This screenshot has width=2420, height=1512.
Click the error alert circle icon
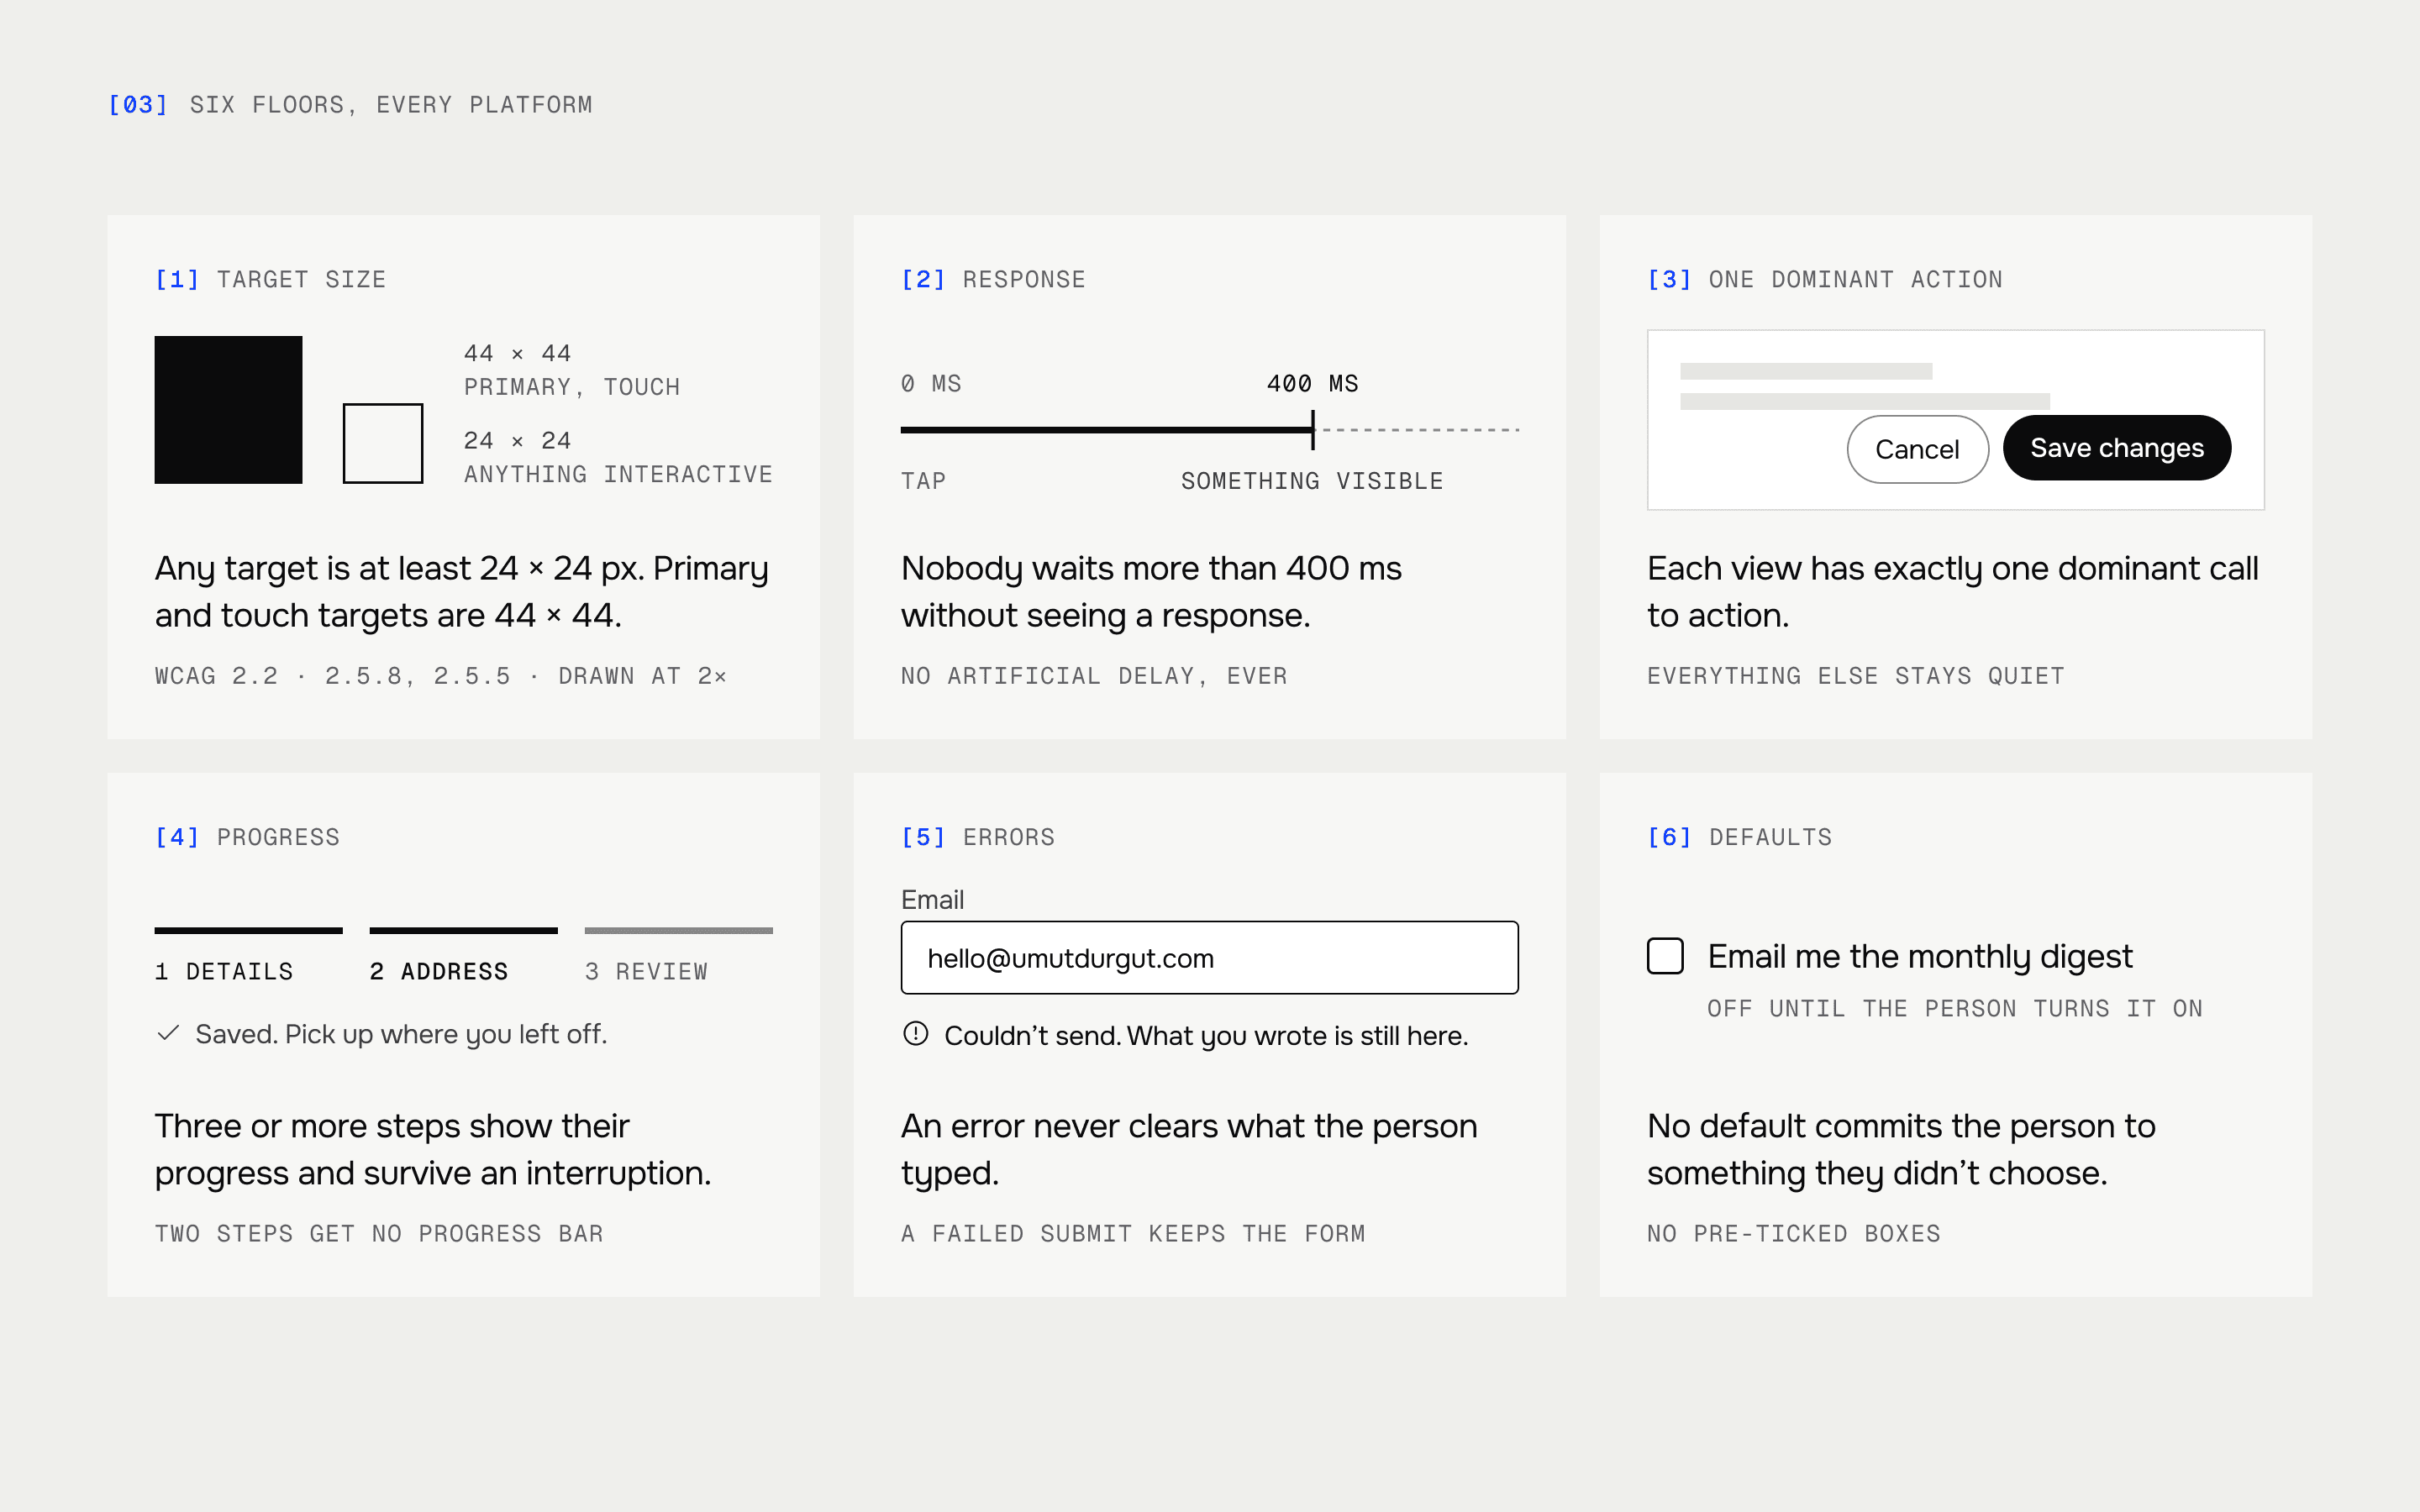pyautogui.click(x=915, y=1034)
